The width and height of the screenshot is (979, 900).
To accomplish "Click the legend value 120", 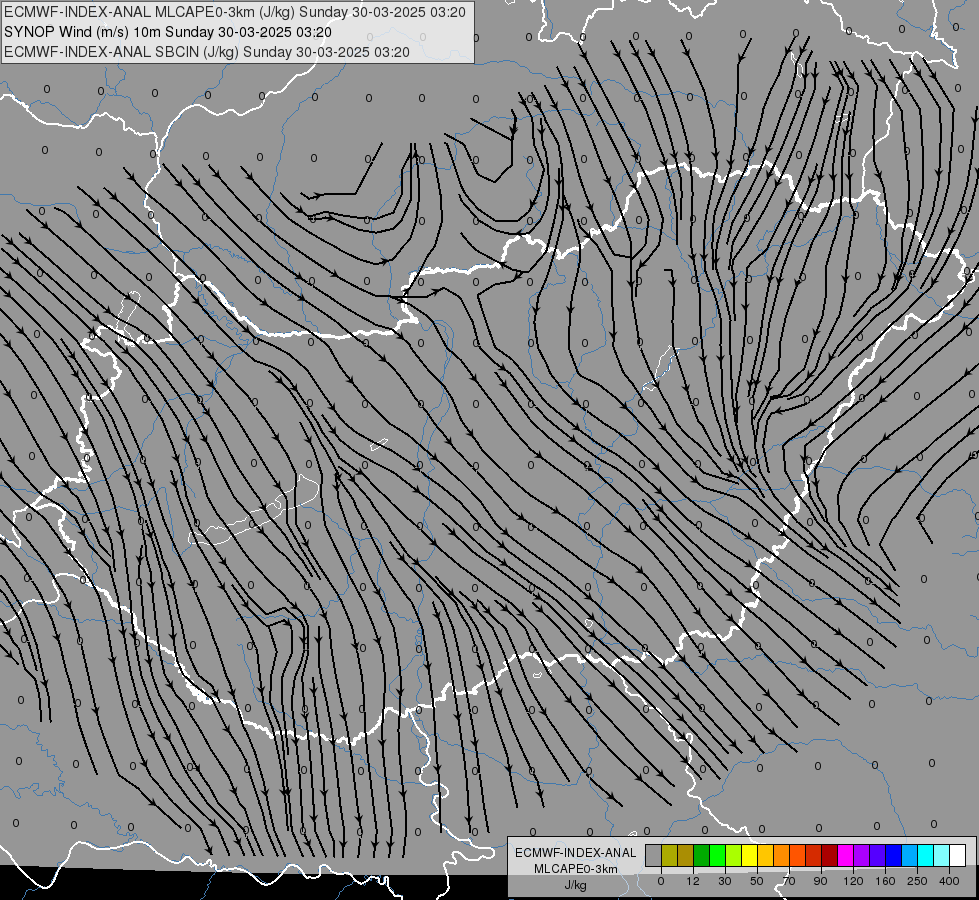I will click(x=853, y=881).
